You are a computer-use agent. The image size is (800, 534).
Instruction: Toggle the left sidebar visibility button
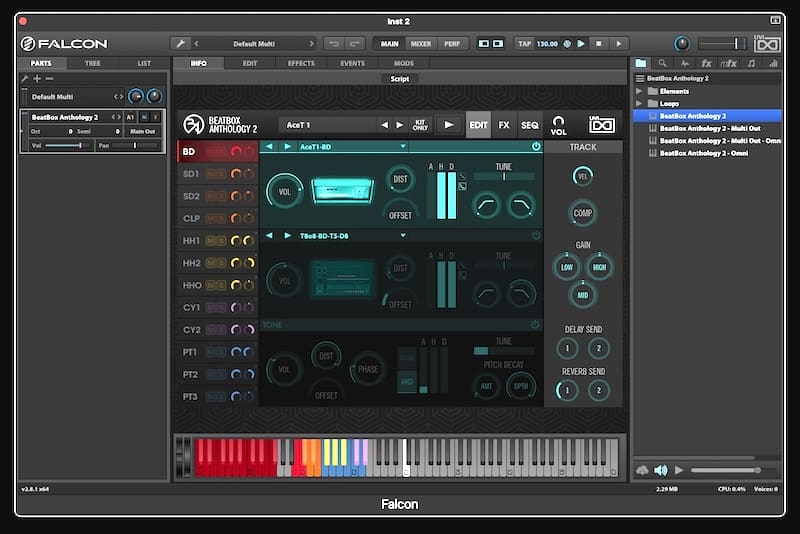coord(483,44)
